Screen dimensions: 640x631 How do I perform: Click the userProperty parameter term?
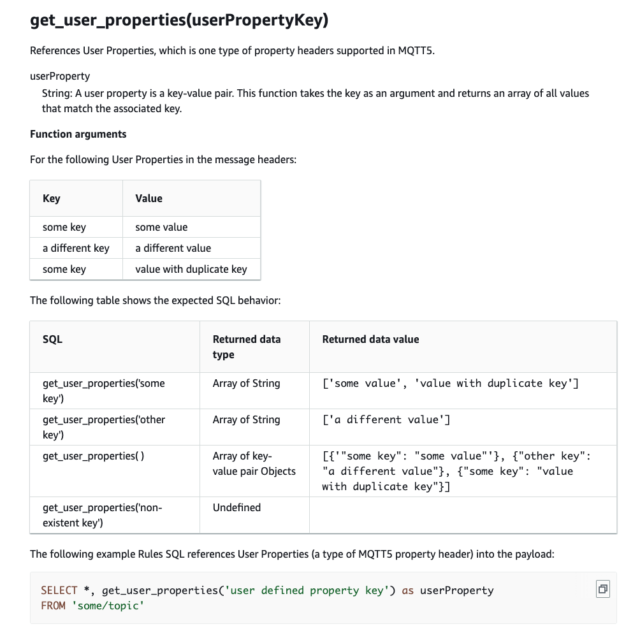tap(61, 75)
